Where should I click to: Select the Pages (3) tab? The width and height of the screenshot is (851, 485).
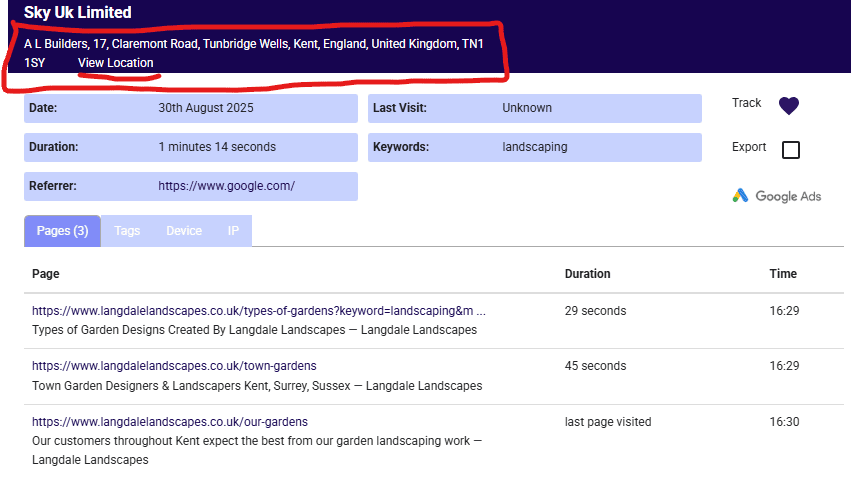tap(62, 231)
